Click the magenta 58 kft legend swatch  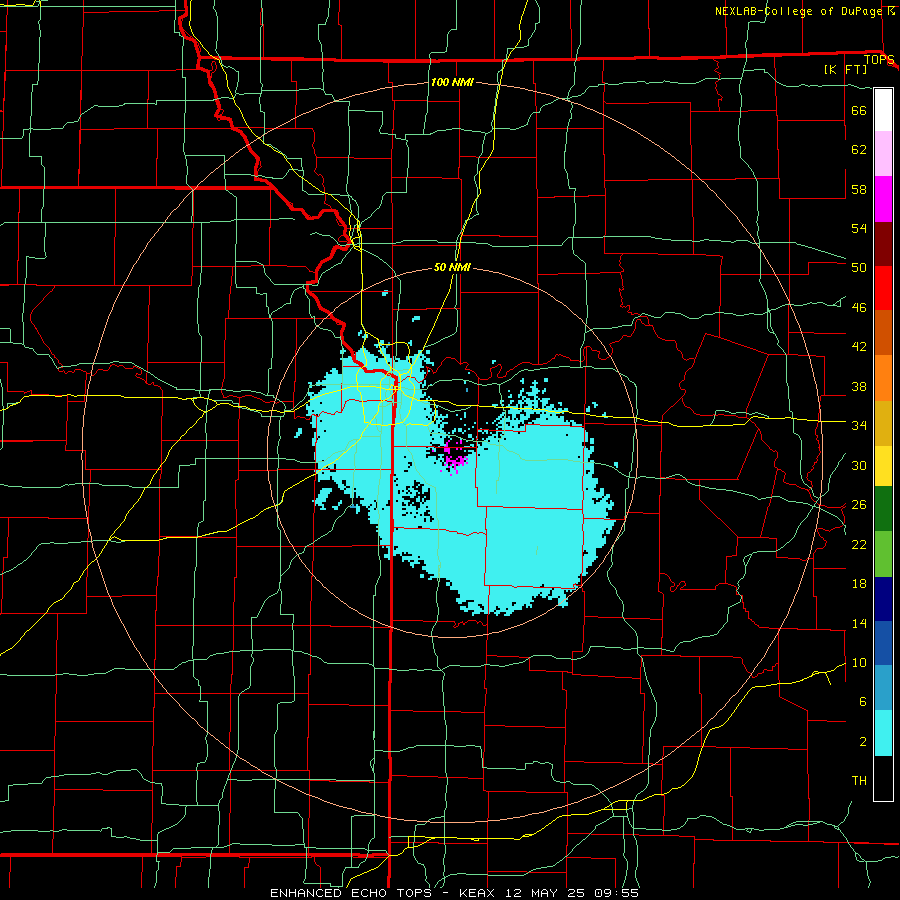(883, 199)
